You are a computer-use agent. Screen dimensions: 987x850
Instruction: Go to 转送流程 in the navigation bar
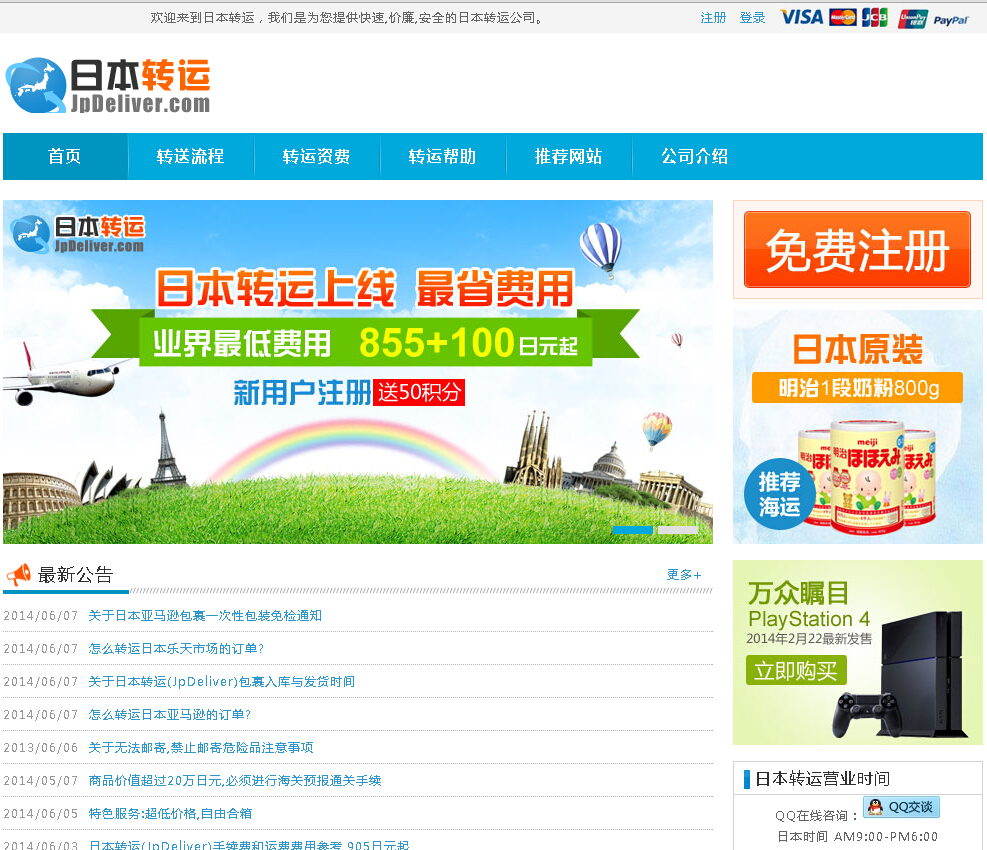pos(191,156)
